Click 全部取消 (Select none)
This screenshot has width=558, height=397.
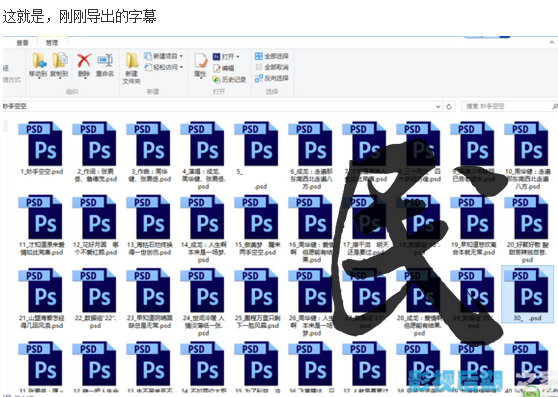click(x=272, y=67)
